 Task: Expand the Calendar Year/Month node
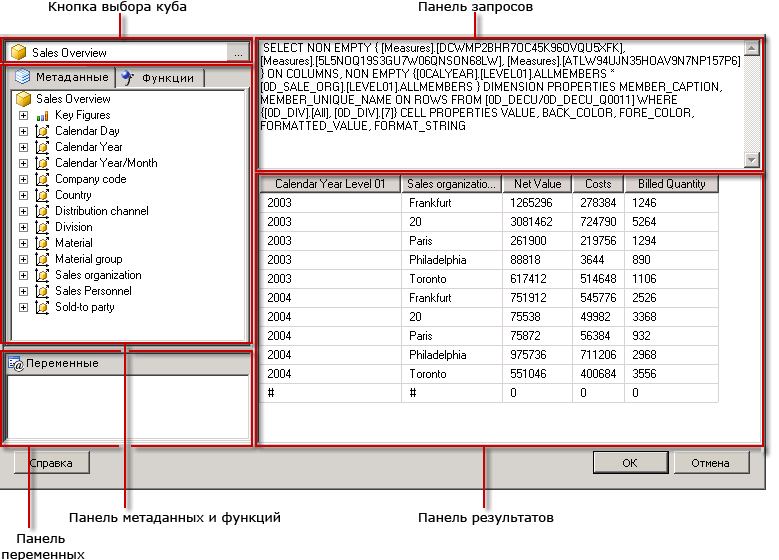click(23, 163)
